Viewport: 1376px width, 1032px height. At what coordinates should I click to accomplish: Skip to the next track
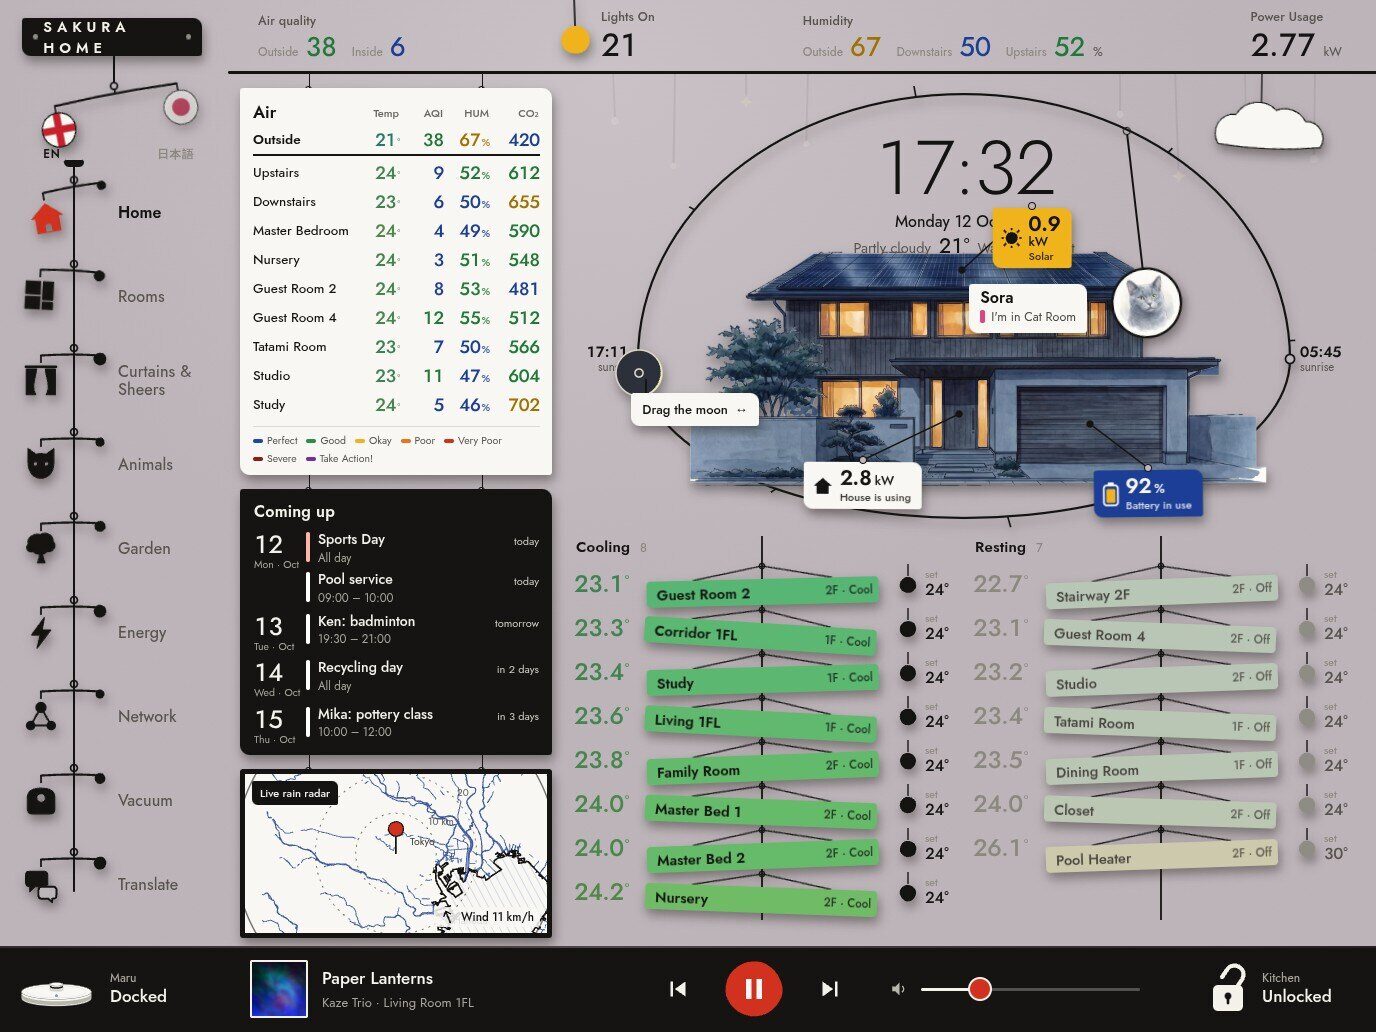pos(830,989)
